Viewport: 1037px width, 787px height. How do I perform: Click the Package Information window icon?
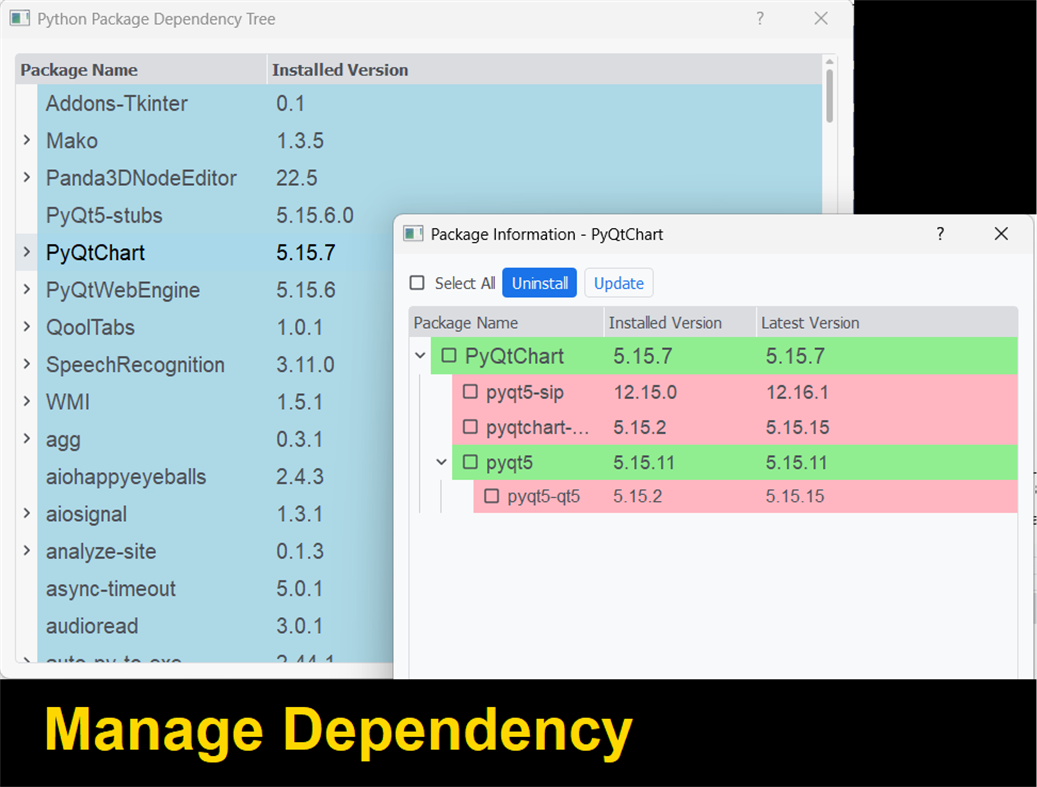413,234
